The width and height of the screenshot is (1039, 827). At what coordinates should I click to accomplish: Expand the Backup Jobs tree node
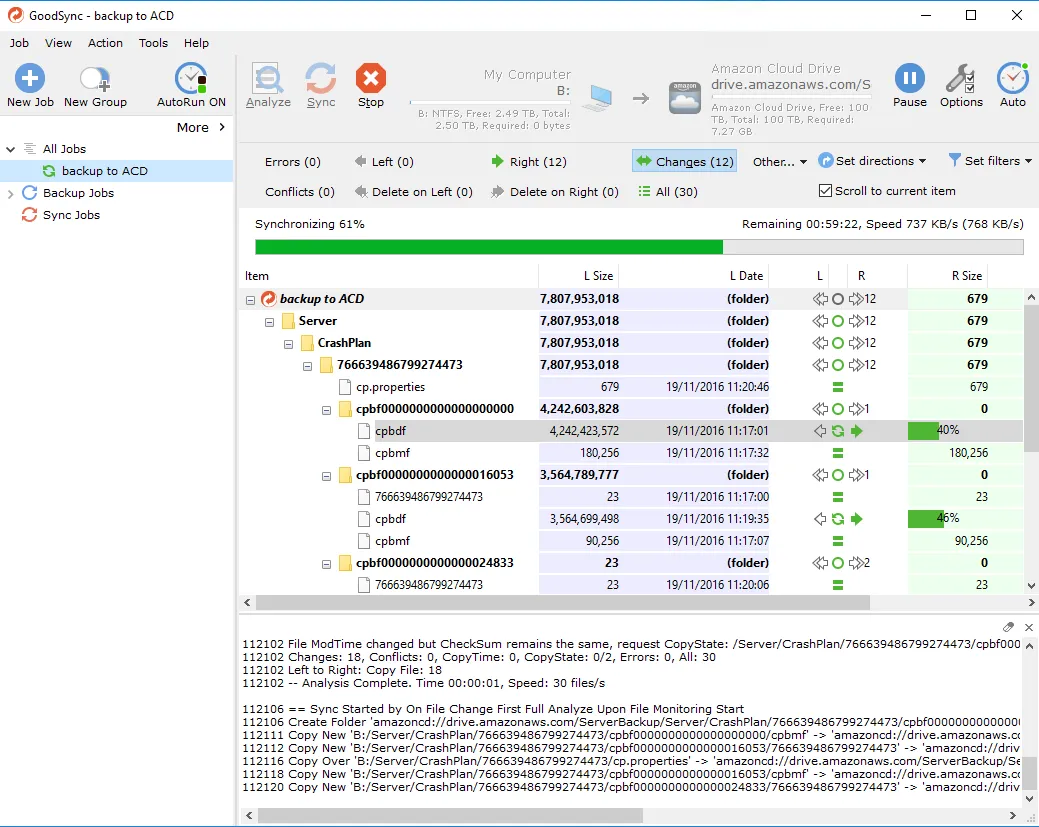click(x=11, y=193)
